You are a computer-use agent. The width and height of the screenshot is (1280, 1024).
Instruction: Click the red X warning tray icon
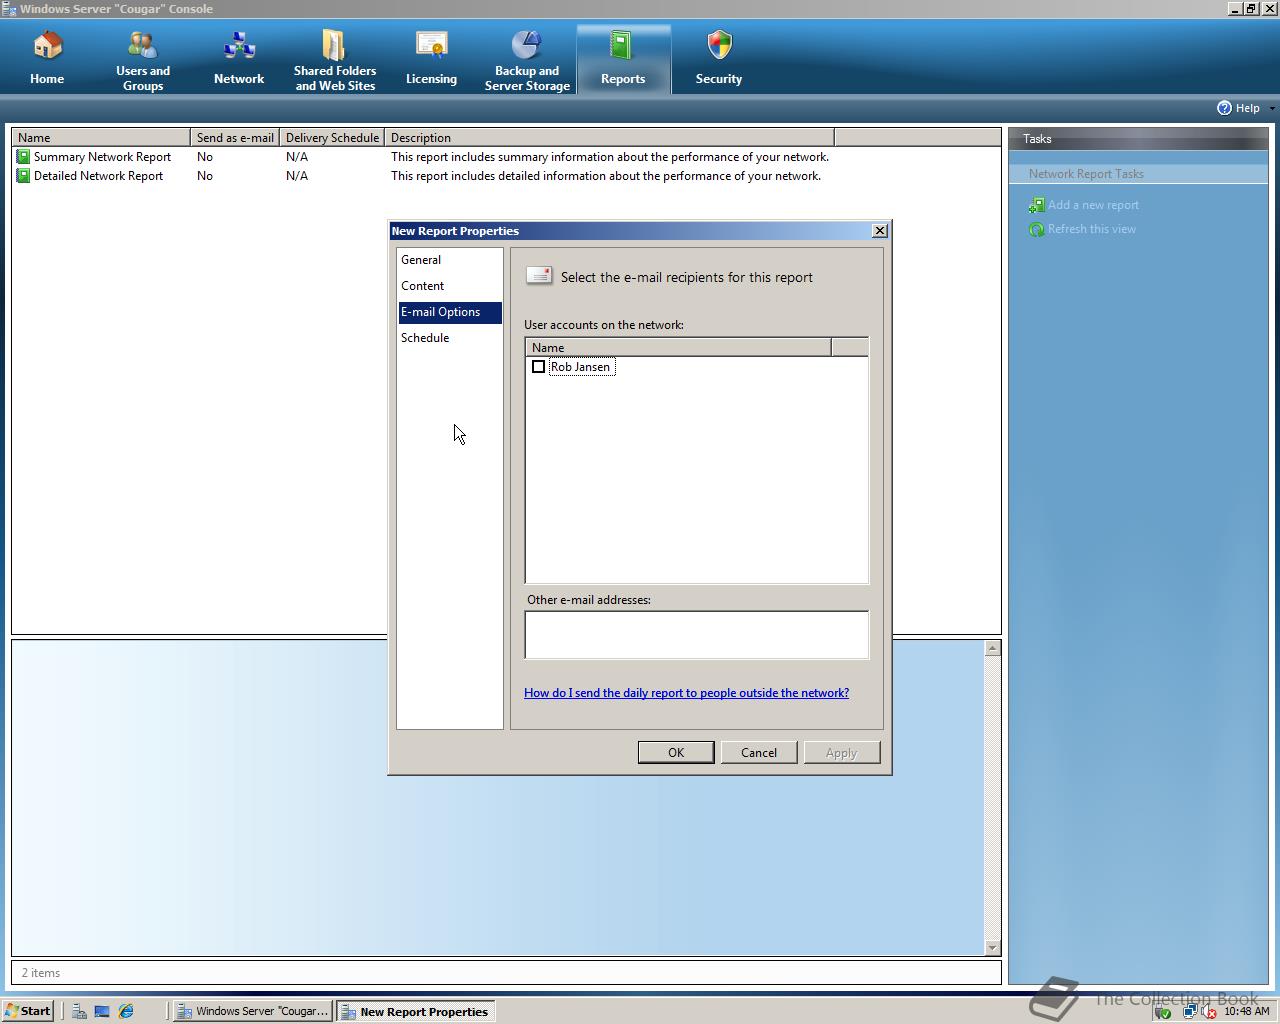[x=1209, y=1012]
